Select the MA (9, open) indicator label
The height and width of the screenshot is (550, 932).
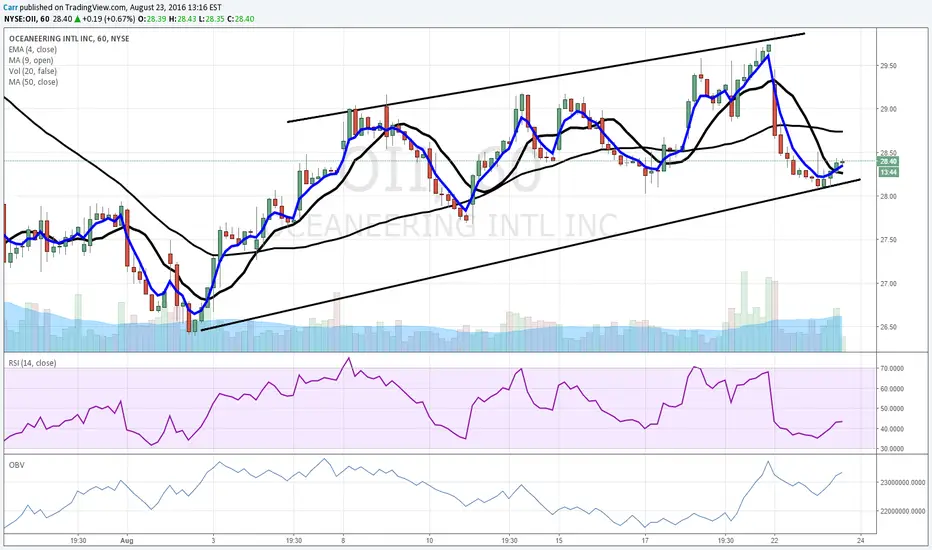pos(31,60)
